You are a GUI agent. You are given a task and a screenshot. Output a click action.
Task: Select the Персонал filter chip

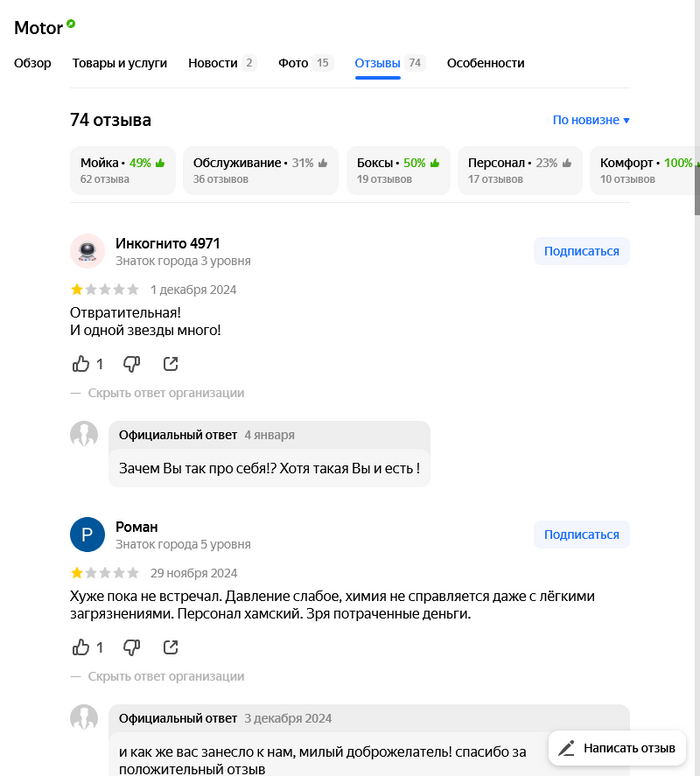point(520,171)
